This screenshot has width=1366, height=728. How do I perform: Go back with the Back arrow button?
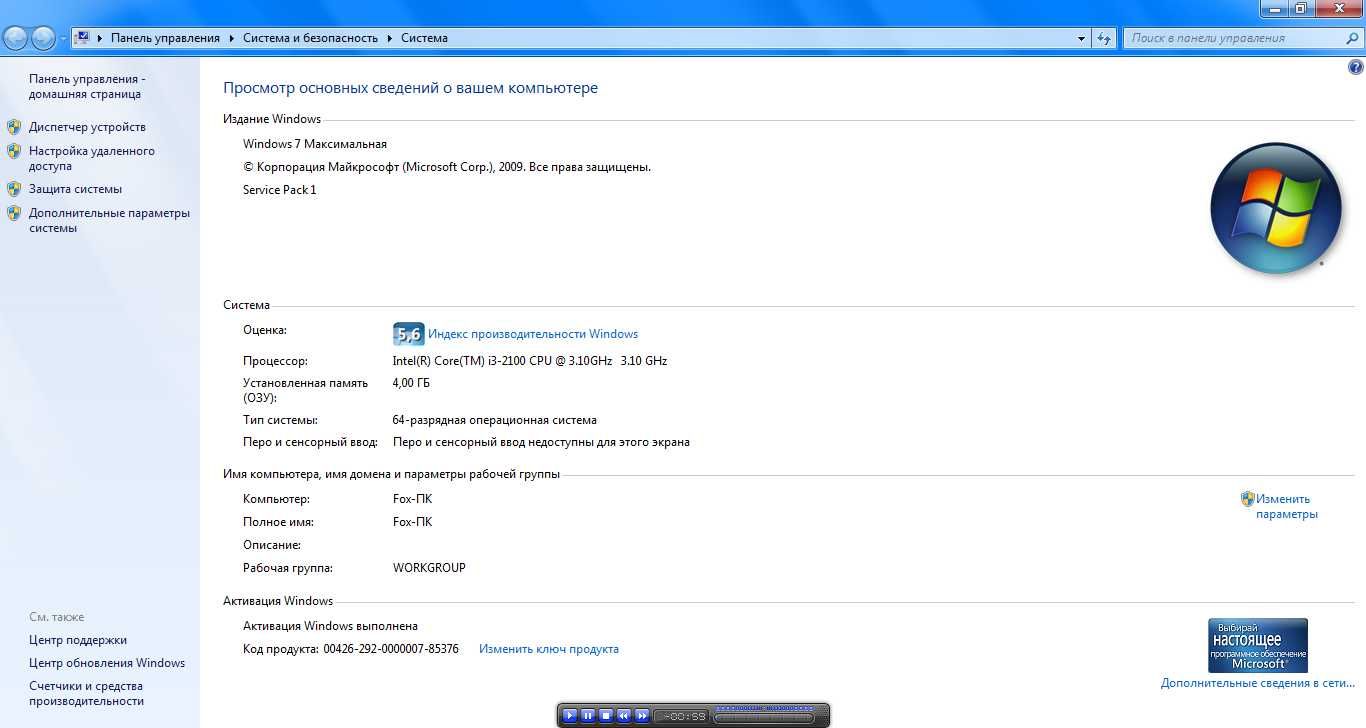point(16,38)
